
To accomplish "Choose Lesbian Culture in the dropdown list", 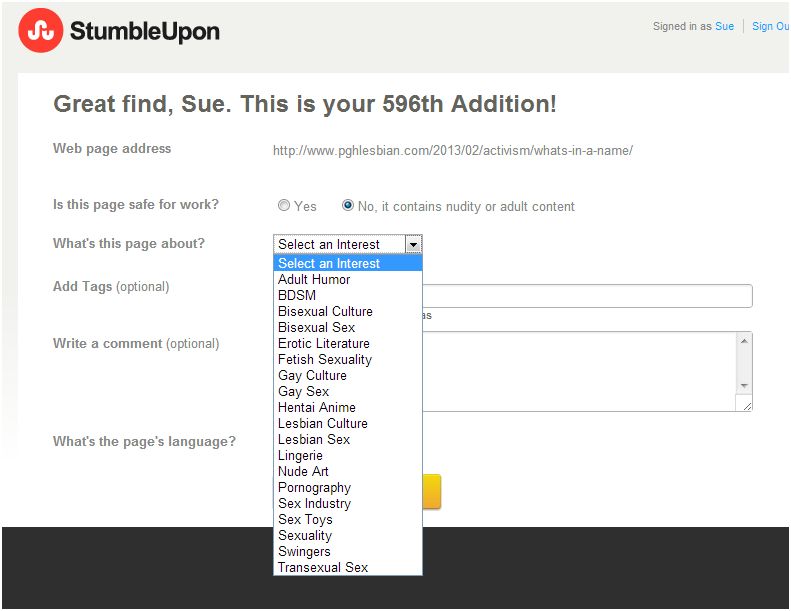I will [x=322, y=424].
